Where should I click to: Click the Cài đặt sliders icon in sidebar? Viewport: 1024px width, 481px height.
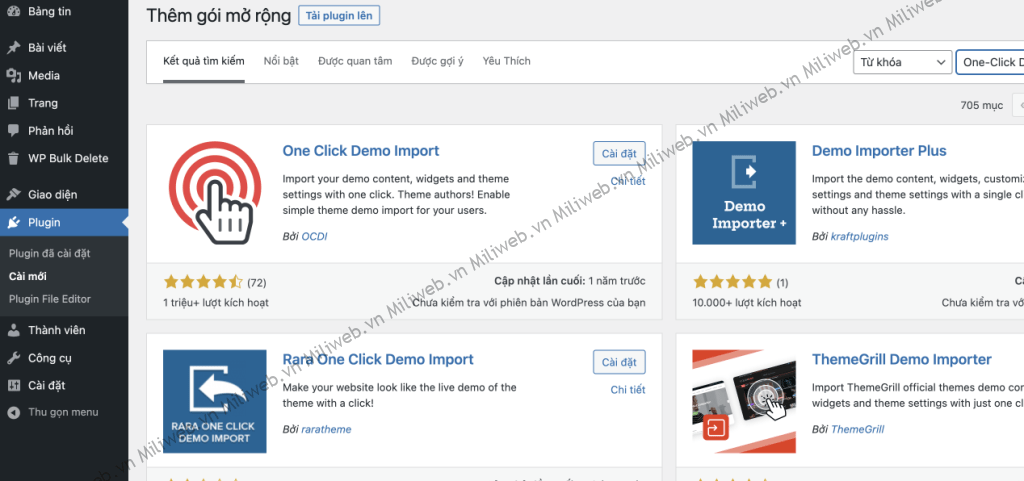(x=14, y=386)
